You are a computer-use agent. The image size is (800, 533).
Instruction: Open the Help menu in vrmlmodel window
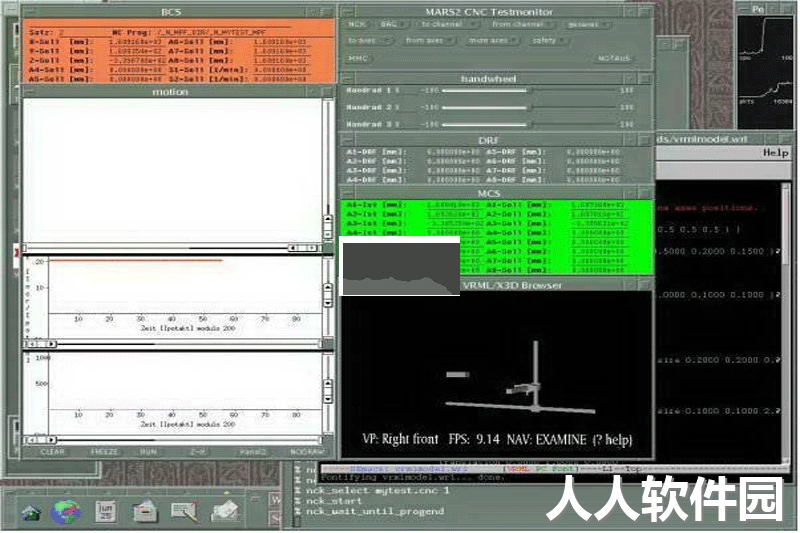(776, 153)
